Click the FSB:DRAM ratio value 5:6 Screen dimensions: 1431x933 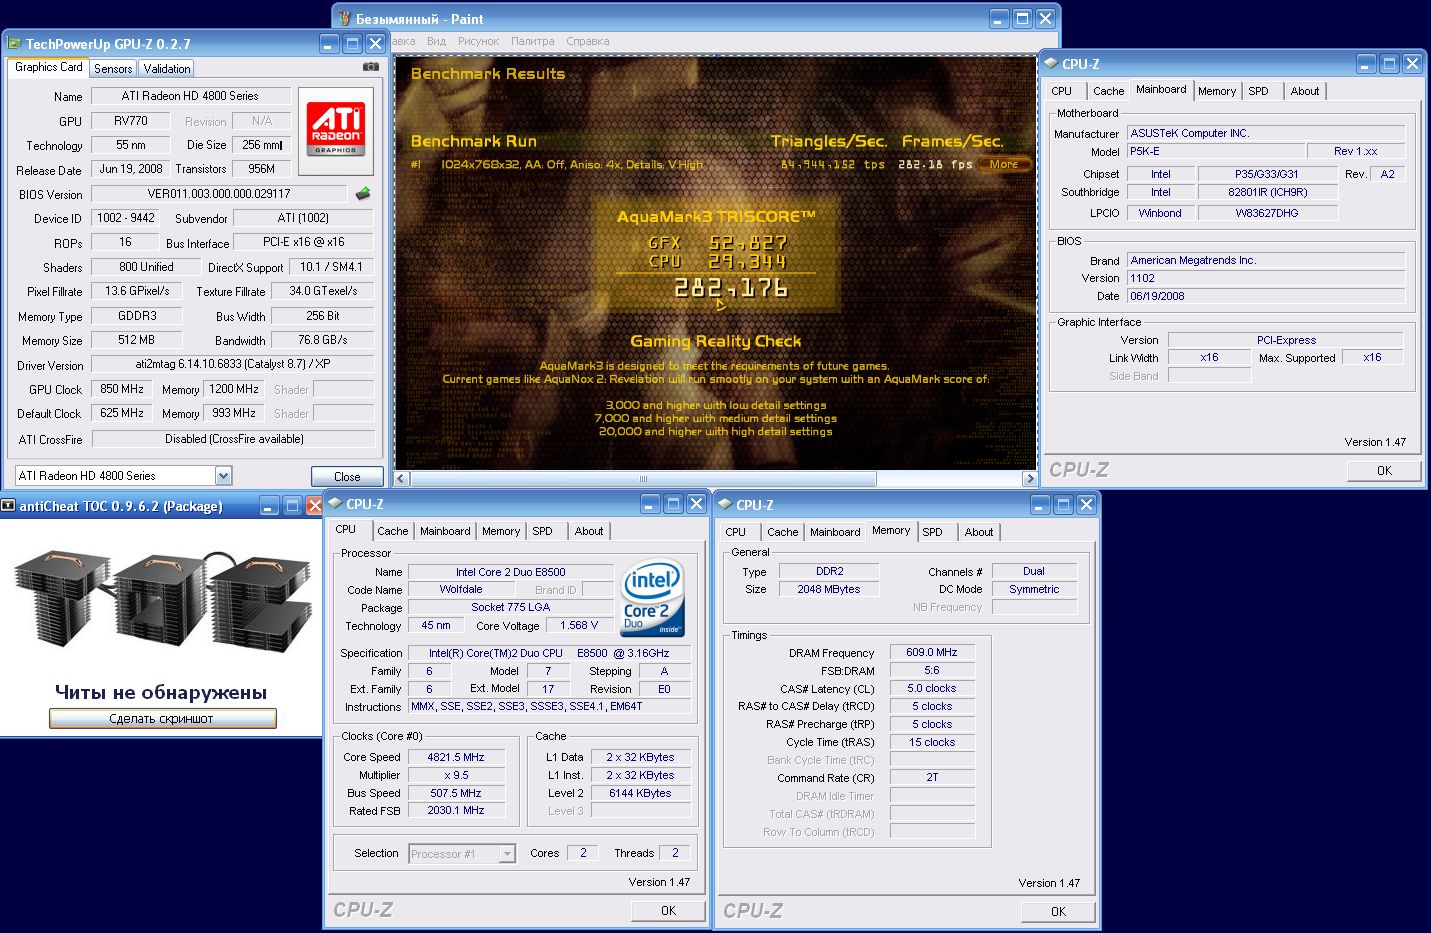pyautogui.click(x=932, y=670)
